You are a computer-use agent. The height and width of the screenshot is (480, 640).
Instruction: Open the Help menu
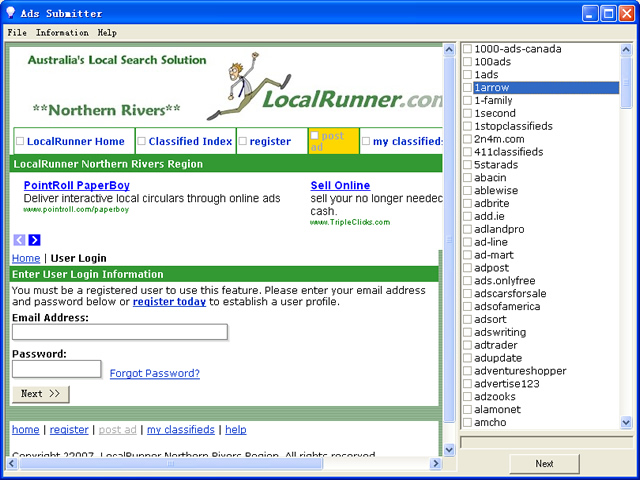click(x=107, y=33)
